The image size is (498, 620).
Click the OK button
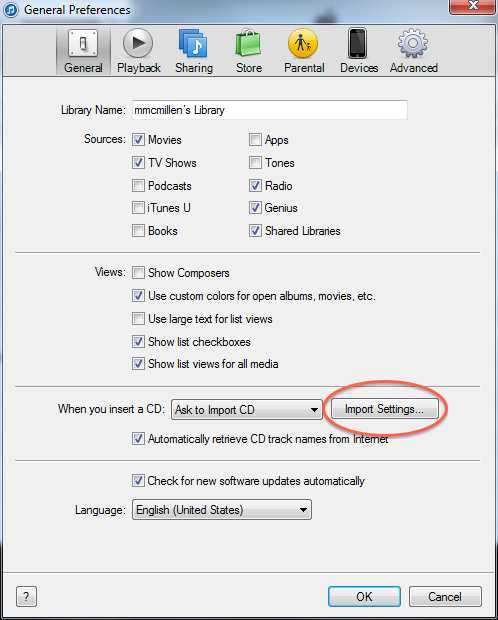pos(364,596)
